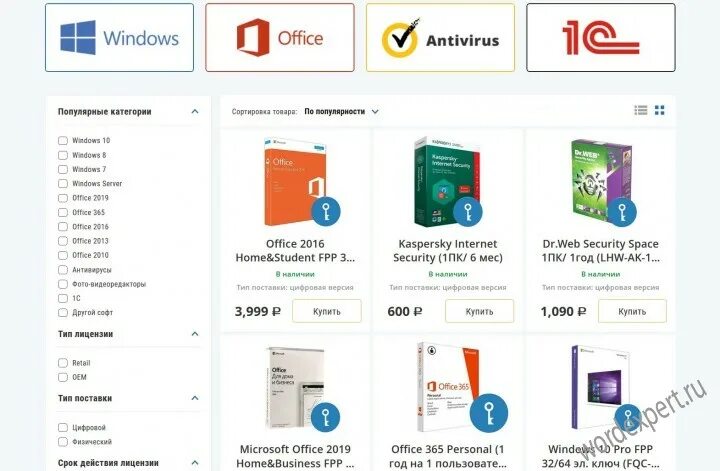The height and width of the screenshot is (471, 720).
Task: Select the Цифровой delivery type checkbox
Action: (x=63, y=427)
